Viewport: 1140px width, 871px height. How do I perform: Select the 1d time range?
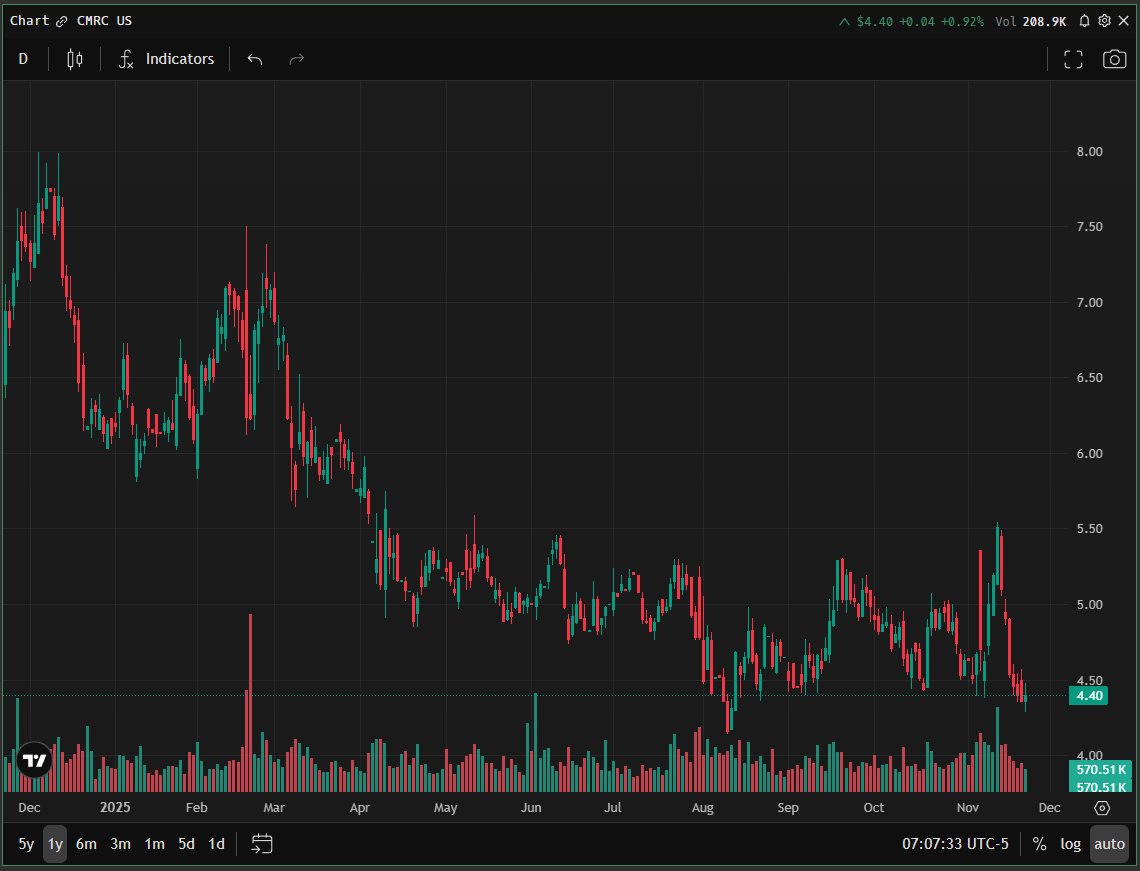(217, 843)
